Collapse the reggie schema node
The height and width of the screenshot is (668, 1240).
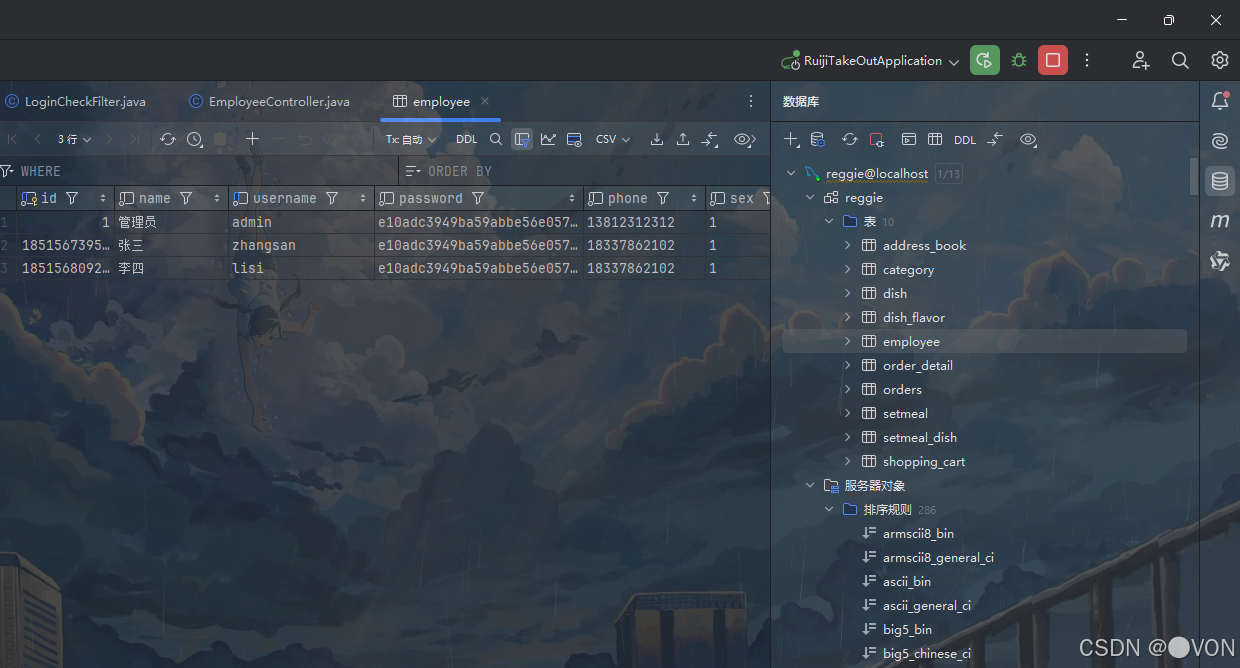(x=810, y=198)
